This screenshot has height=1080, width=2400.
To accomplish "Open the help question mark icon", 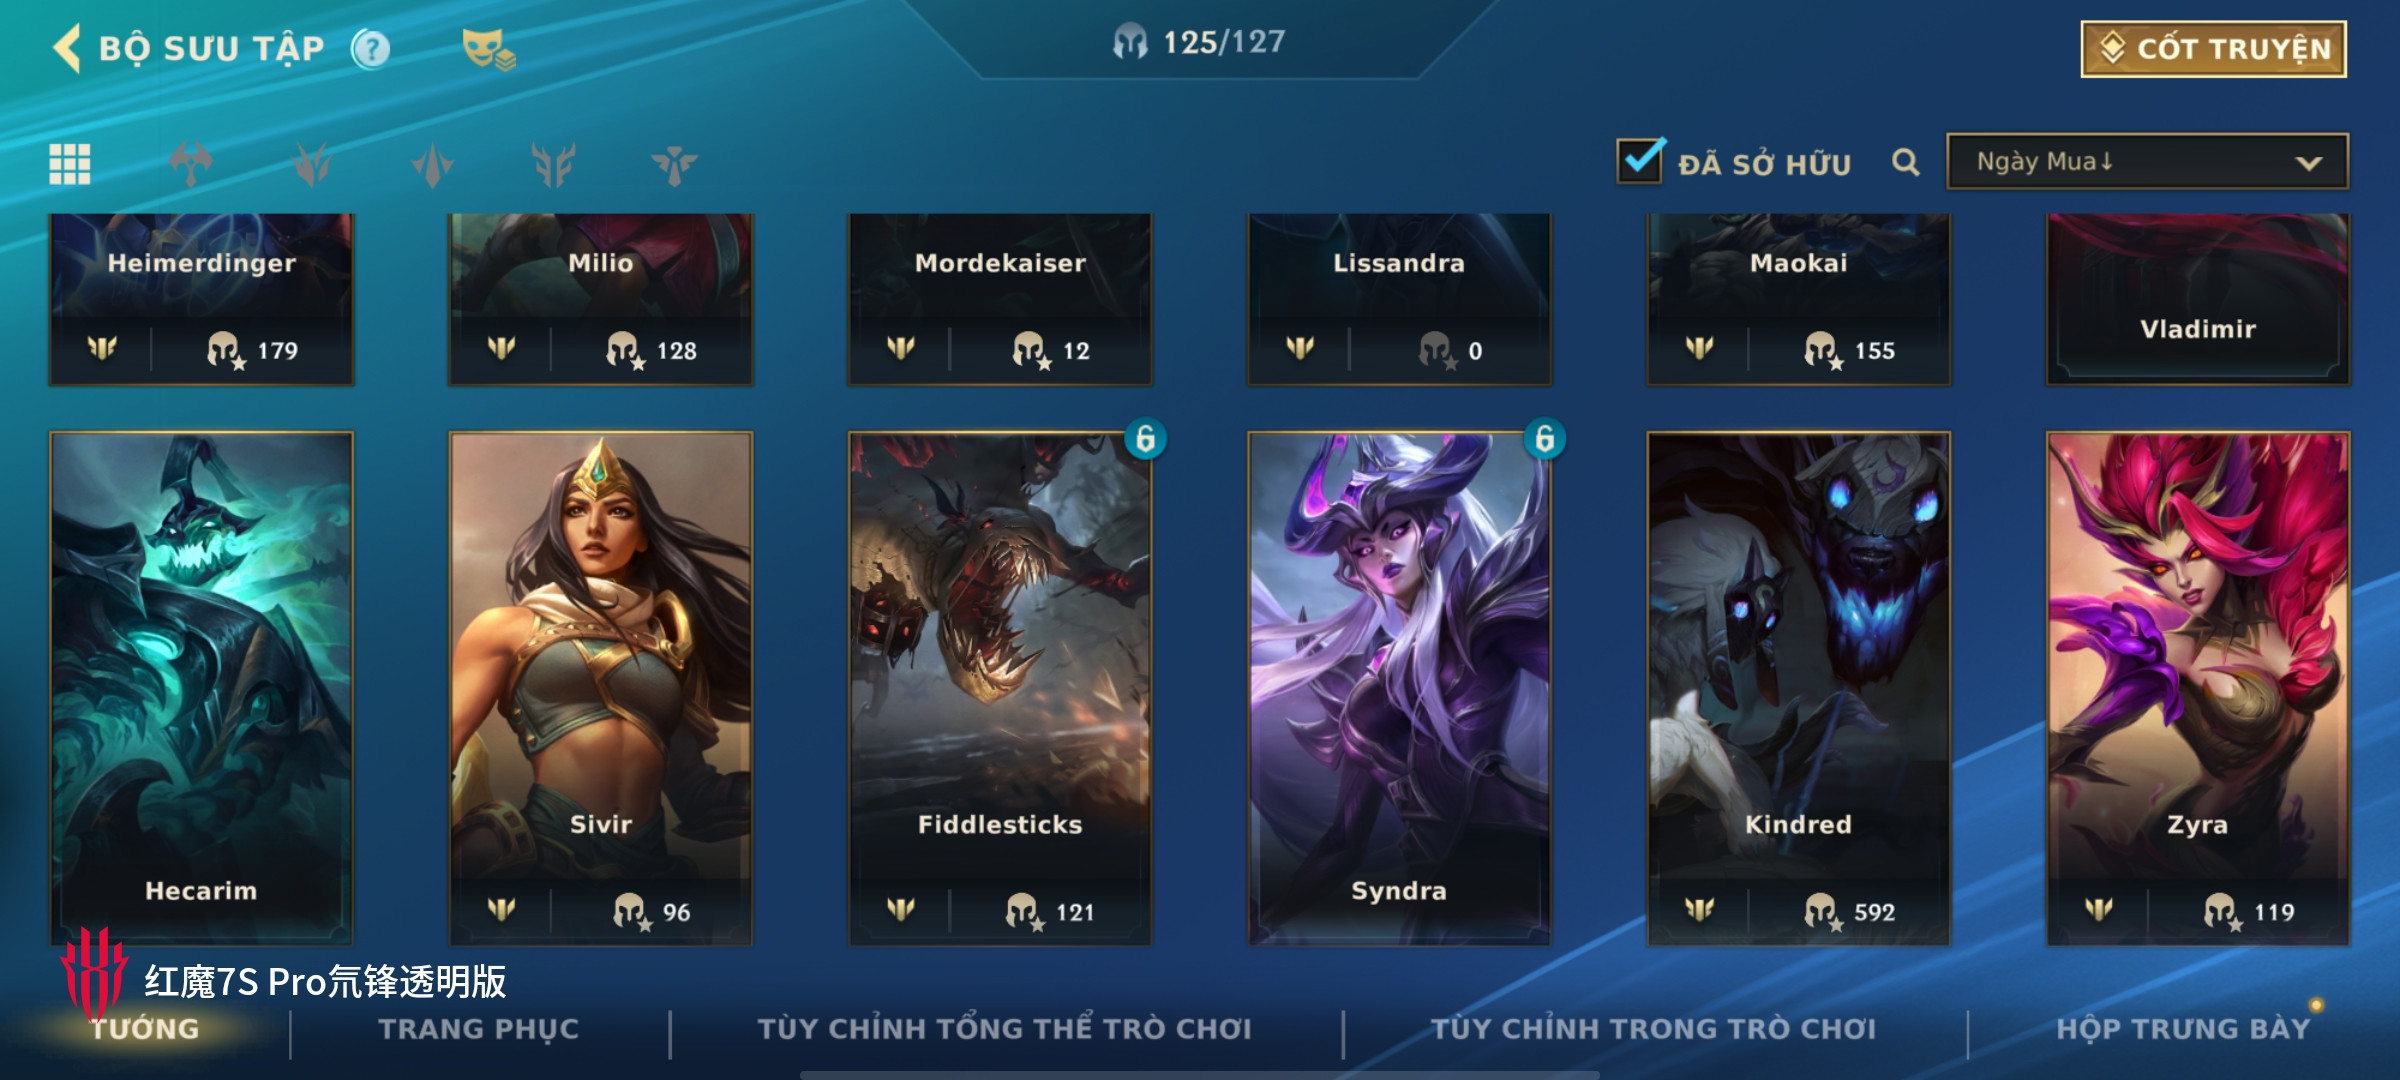I will 371,48.
